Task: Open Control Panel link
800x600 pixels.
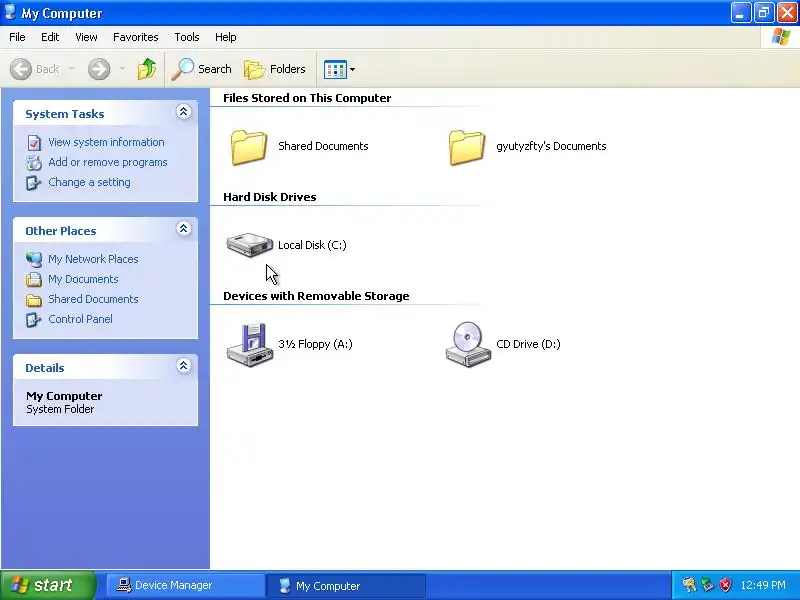Action: [81, 319]
